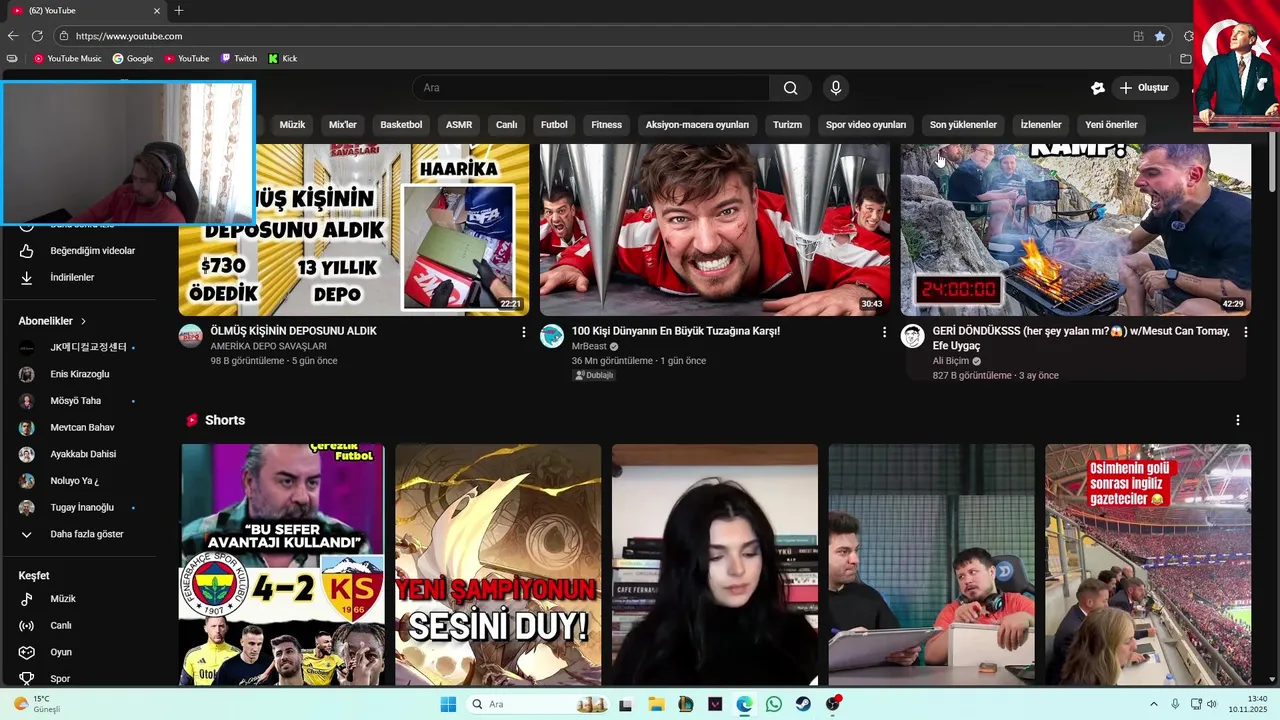Start voice search with microphone icon
This screenshot has height=720, width=1280.
click(x=836, y=88)
